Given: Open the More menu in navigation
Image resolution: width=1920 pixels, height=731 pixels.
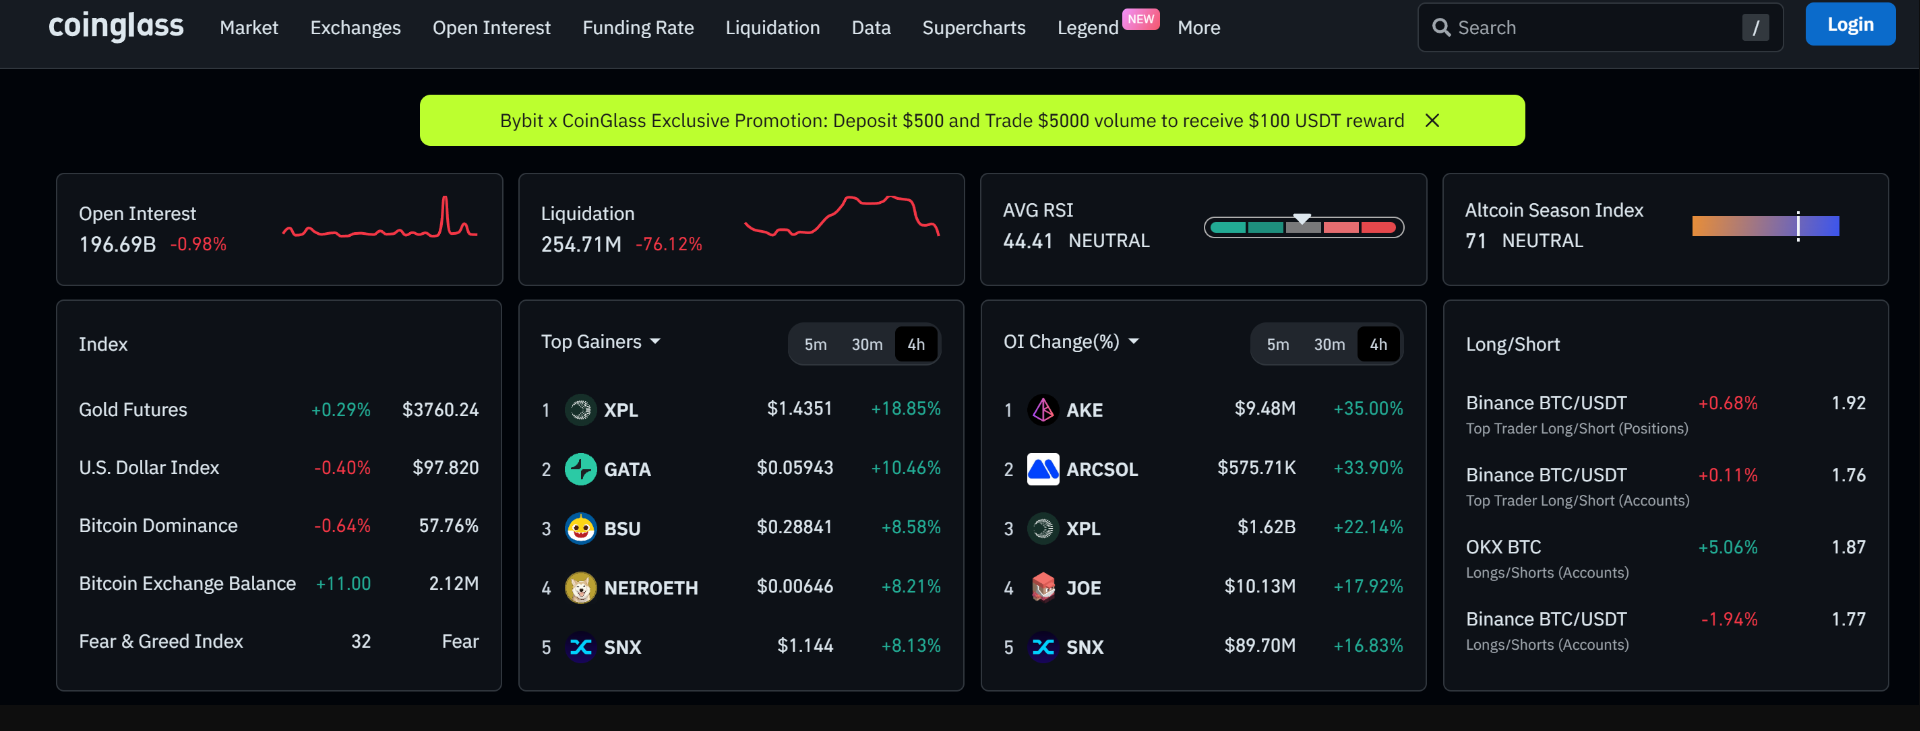Looking at the screenshot, I should (1198, 28).
